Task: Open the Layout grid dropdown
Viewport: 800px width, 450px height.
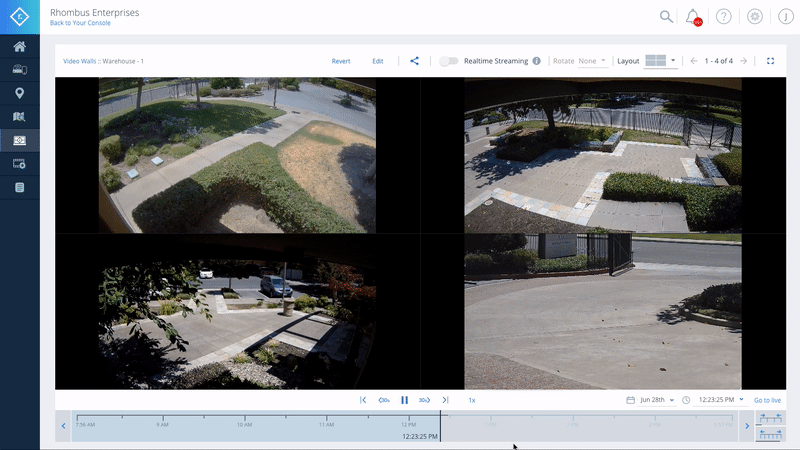Action: coord(660,61)
